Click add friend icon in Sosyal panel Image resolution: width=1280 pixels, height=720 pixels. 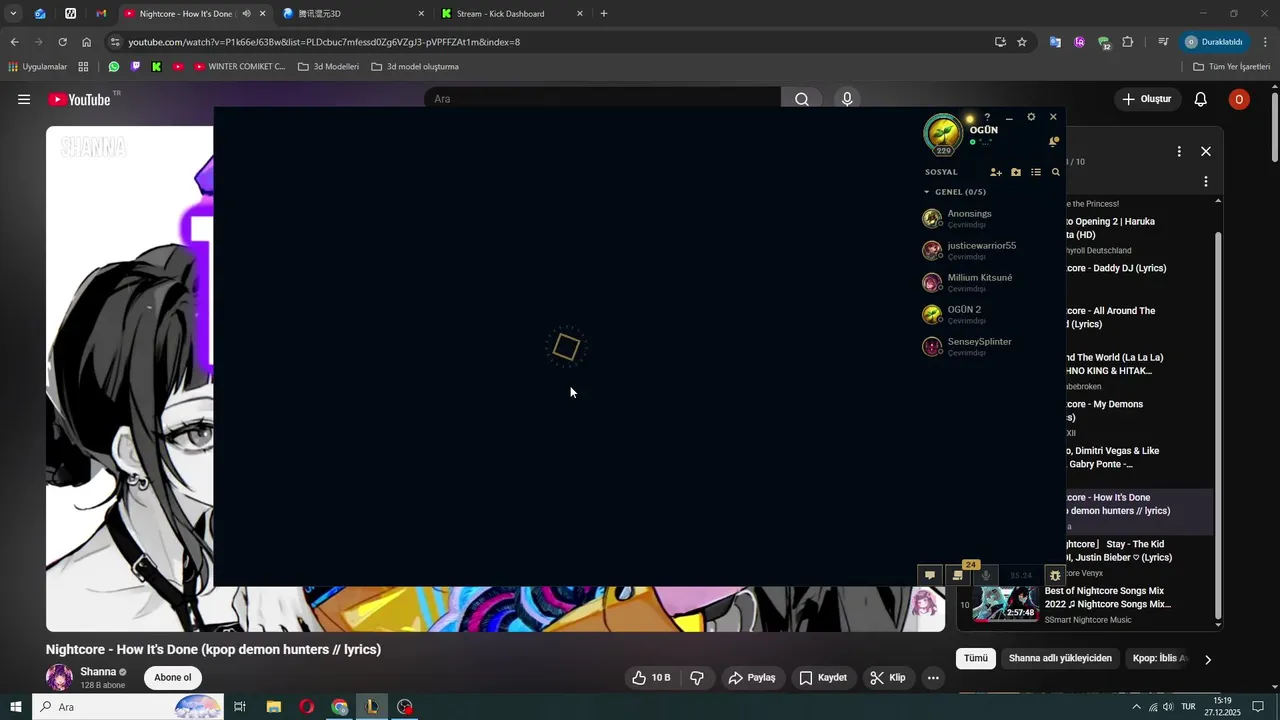point(995,172)
